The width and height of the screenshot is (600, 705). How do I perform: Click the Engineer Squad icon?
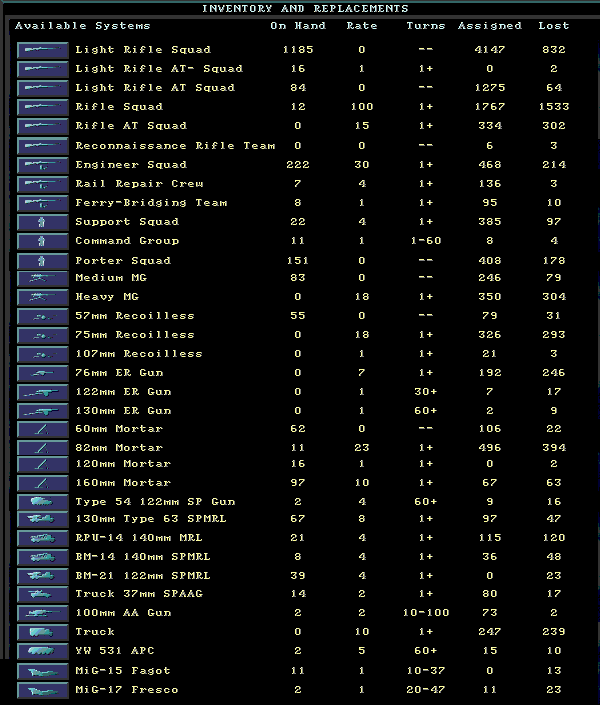pyautogui.click(x=43, y=165)
